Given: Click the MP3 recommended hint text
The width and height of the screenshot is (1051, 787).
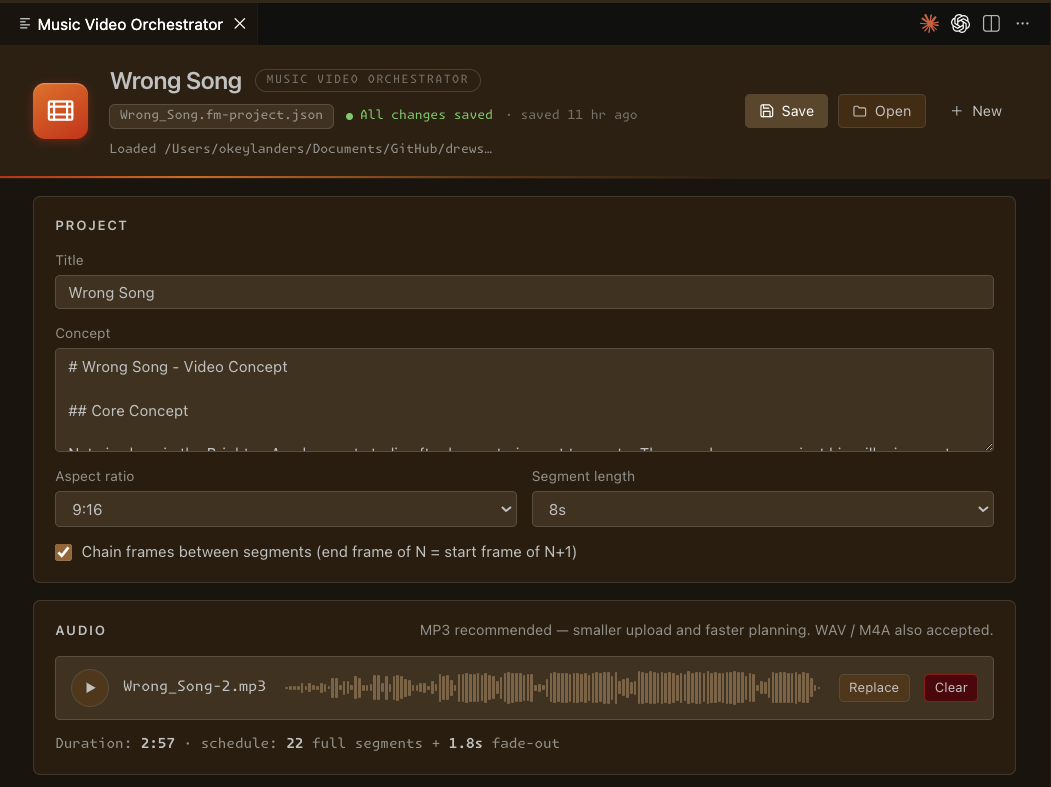Looking at the screenshot, I should pos(706,630).
